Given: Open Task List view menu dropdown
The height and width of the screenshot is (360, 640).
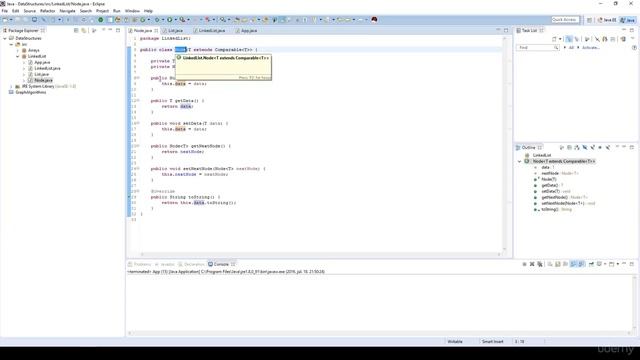Looking at the screenshot, I should coord(633,39).
